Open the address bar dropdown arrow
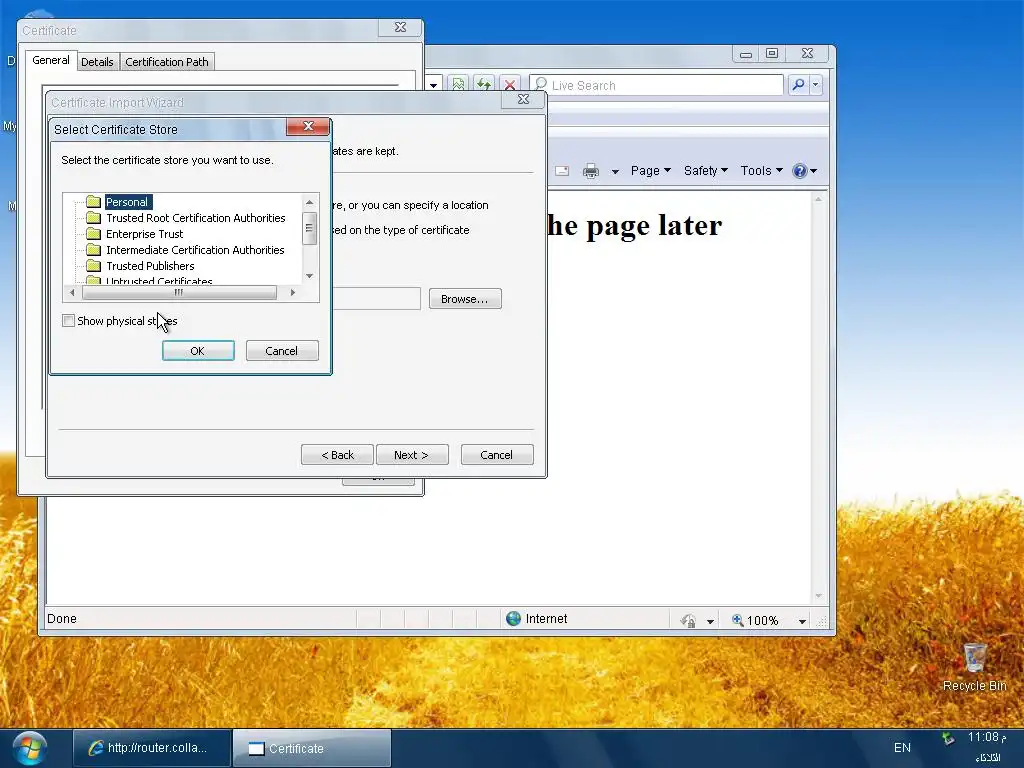This screenshot has height=768, width=1024. tap(433, 86)
